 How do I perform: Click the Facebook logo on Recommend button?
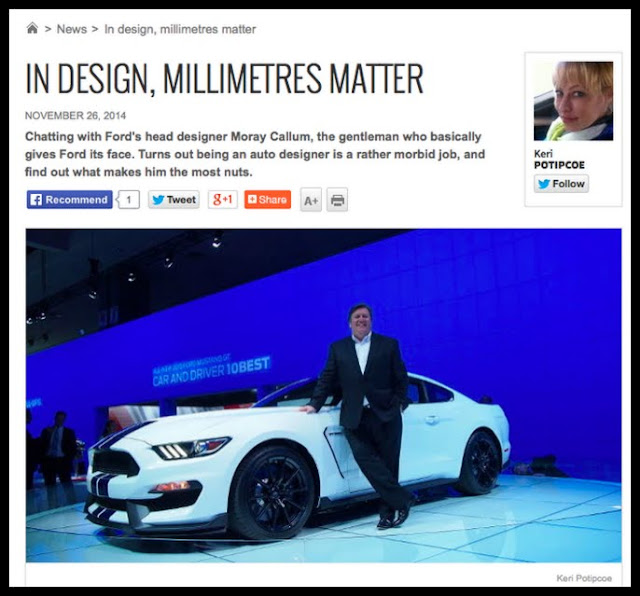[x=36, y=200]
